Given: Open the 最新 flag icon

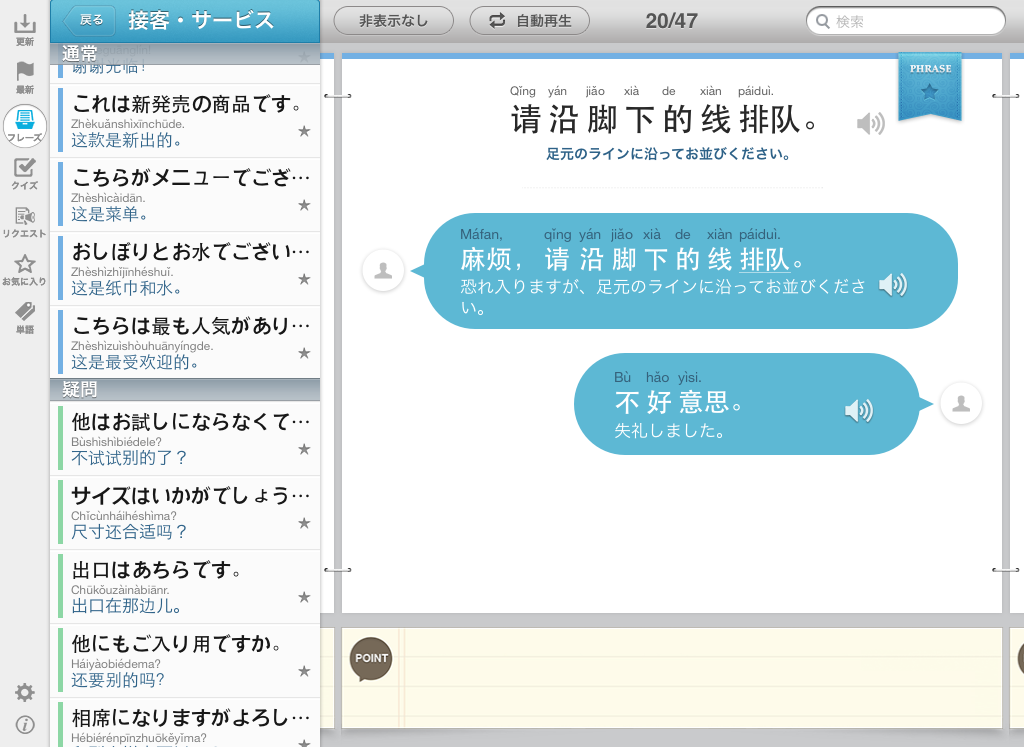Looking at the screenshot, I should tap(25, 77).
